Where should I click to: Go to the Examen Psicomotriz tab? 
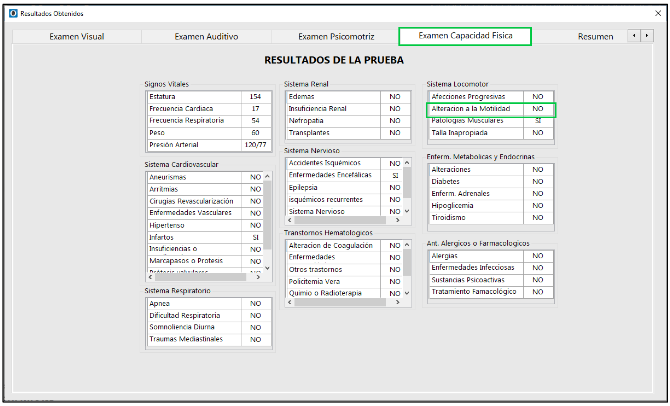point(336,36)
